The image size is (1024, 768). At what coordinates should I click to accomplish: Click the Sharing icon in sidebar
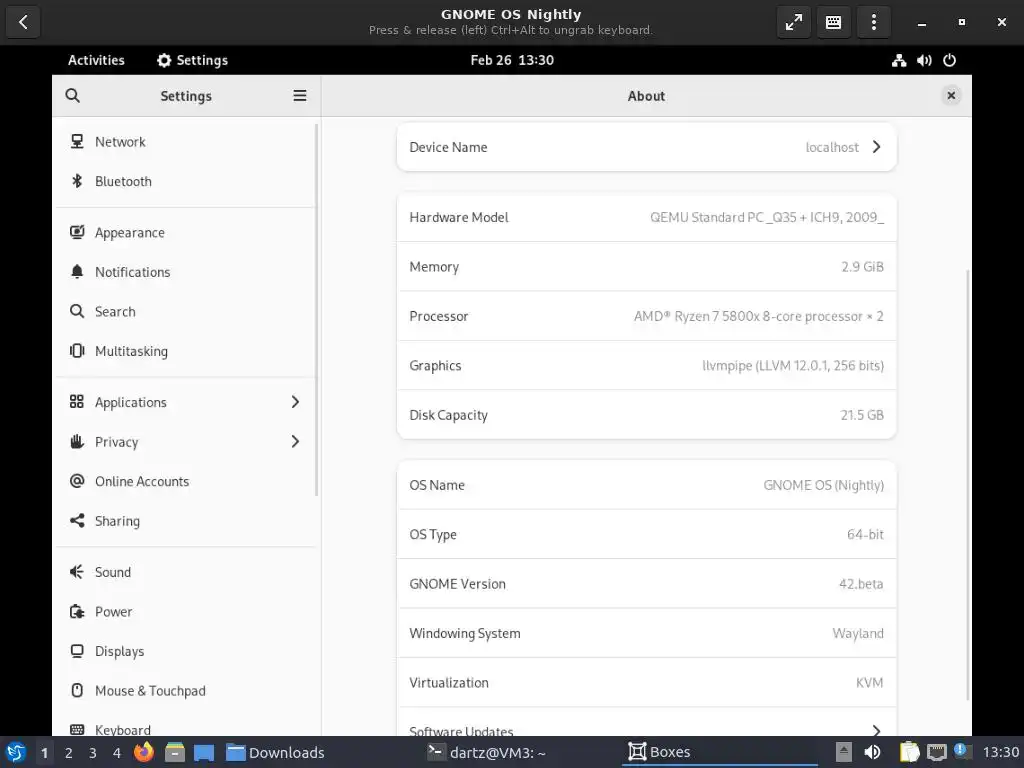(77, 520)
